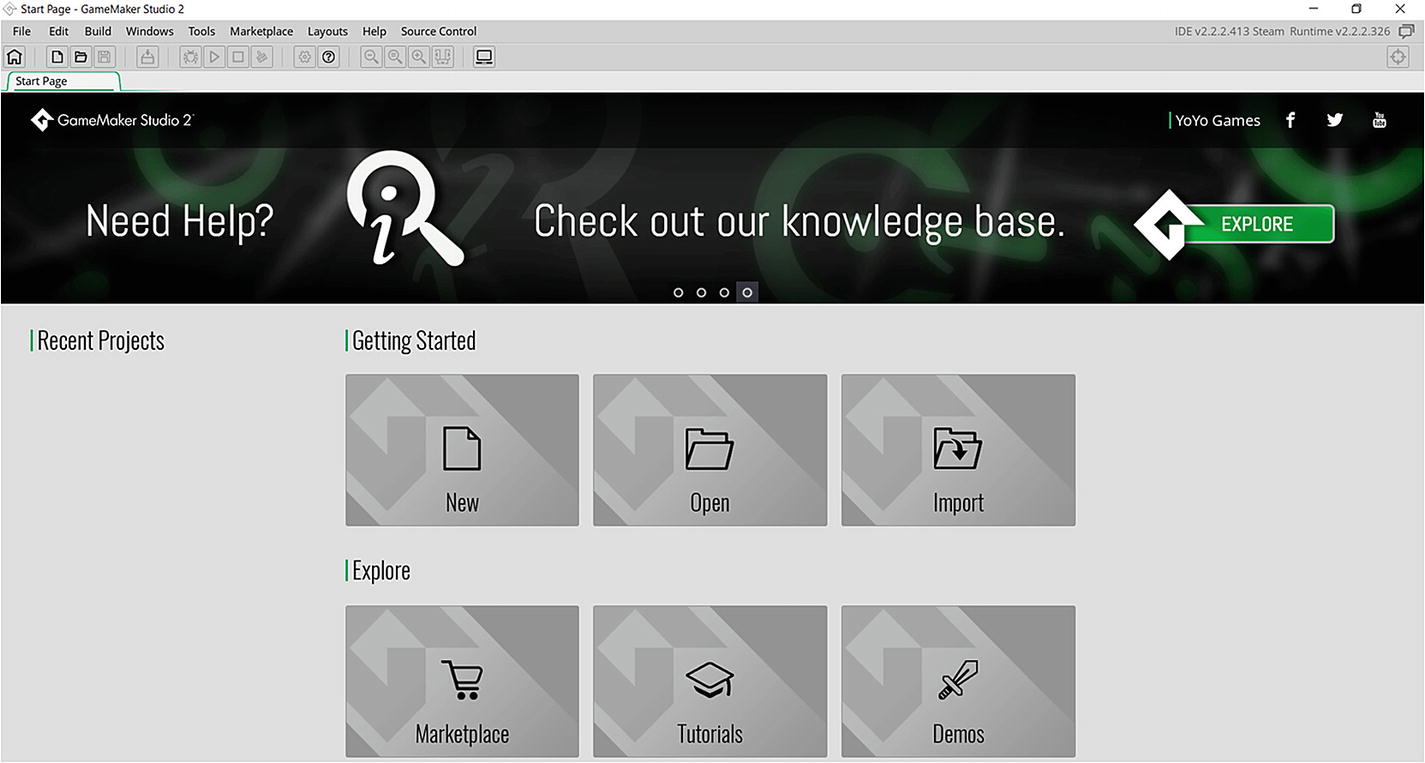1425x763 pixels.
Task: Open the Source Control menu
Action: pyautogui.click(x=439, y=31)
